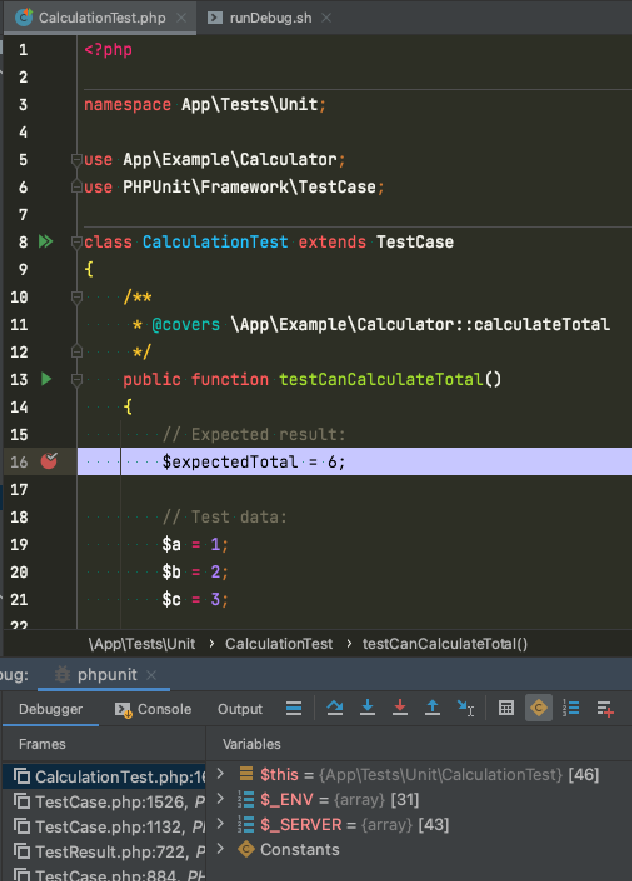The height and width of the screenshot is (881, 632).
Task: Fold the testCanCalculateTotal function
Action: coord(77,380)
